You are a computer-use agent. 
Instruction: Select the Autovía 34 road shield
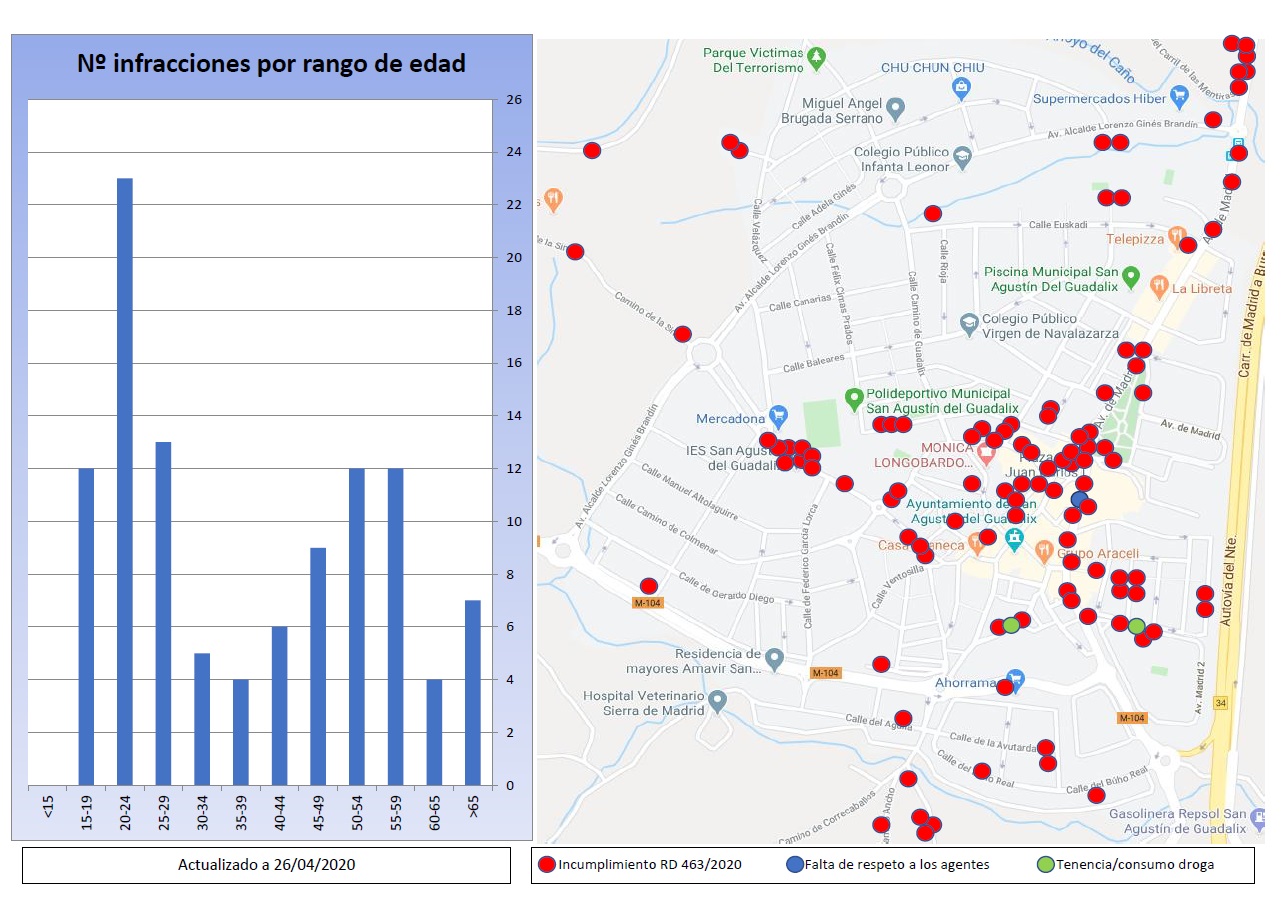coord(1220,702)
